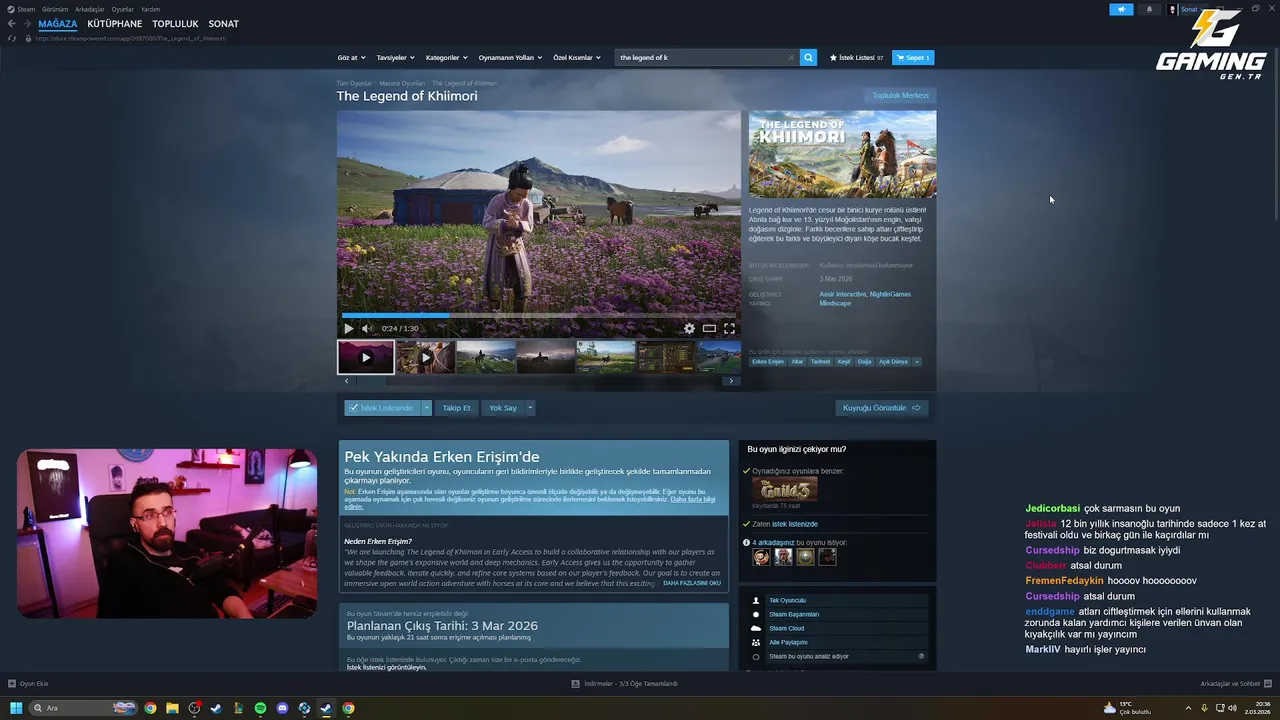Open the Tavsiyeler dropdown menu
Screen dimensions: 1280x720
(395, 57)
